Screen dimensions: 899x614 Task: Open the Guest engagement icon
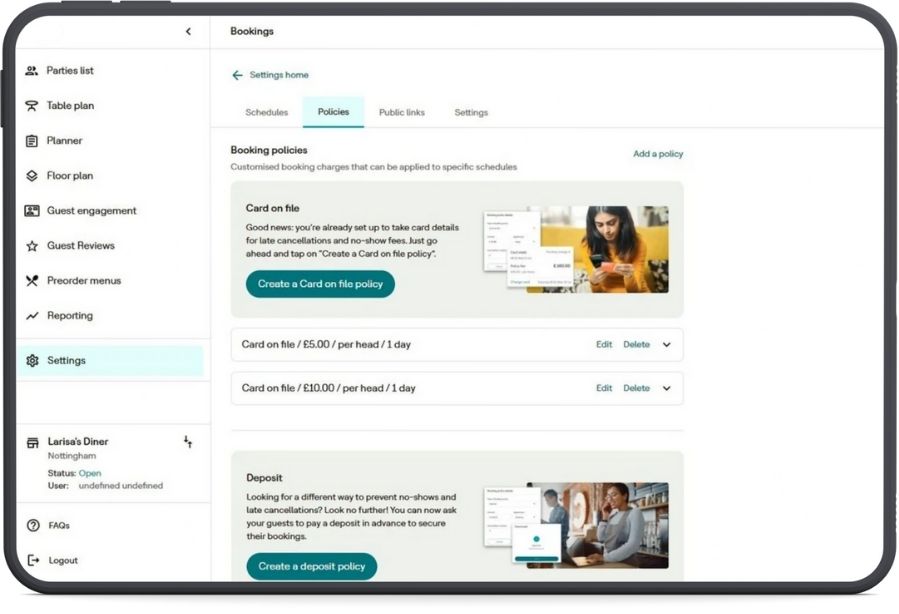(32, 210)
